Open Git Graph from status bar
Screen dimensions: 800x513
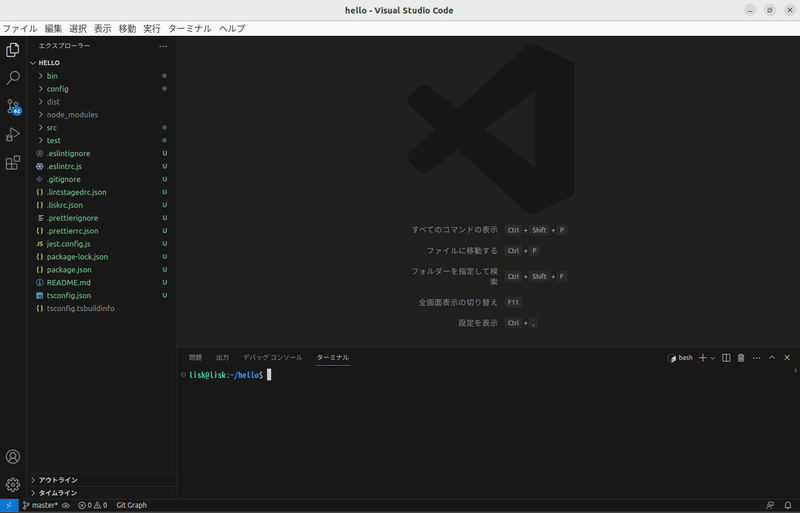click(x=132, y=505)
